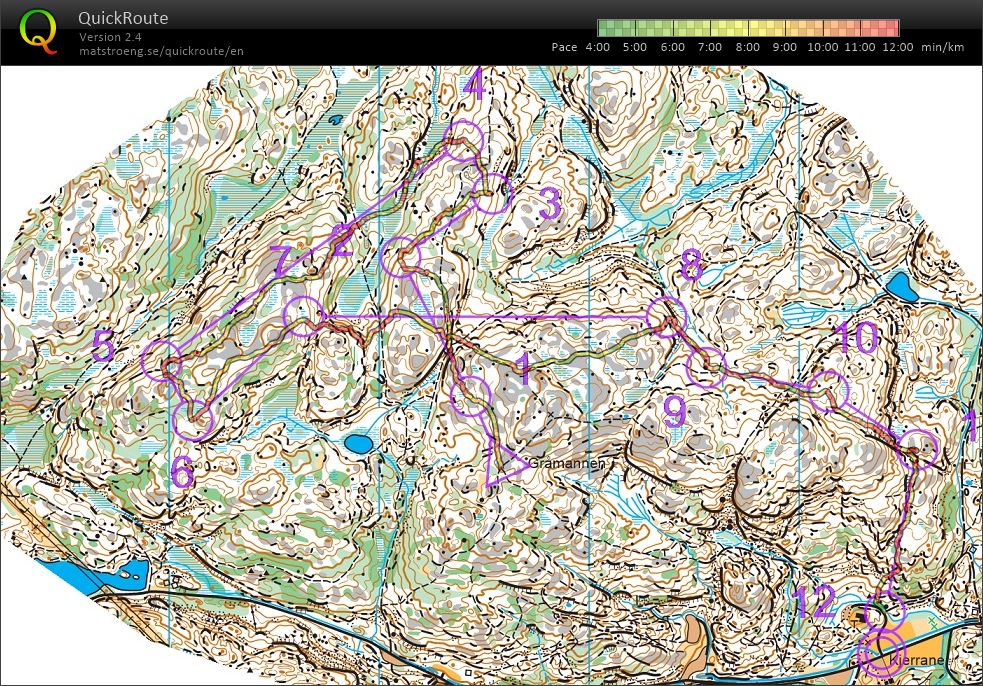Click the 10:00 pace label
The width and height of the screenshot is (983, 686).
(823, 47)
